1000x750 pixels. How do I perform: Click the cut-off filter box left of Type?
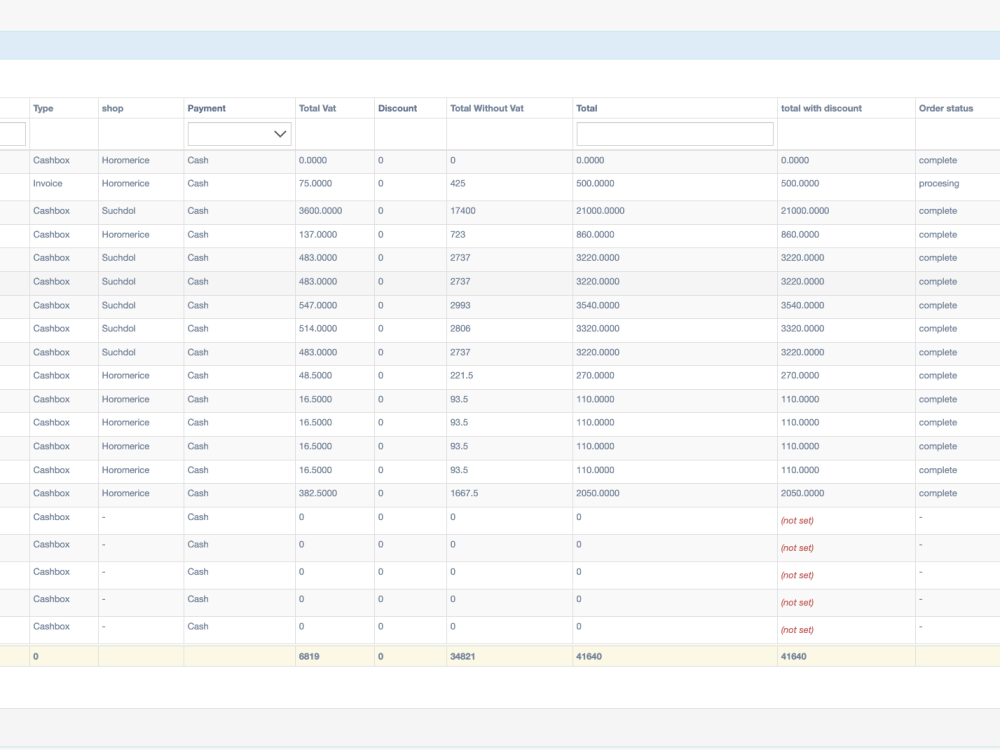[13, 134]
